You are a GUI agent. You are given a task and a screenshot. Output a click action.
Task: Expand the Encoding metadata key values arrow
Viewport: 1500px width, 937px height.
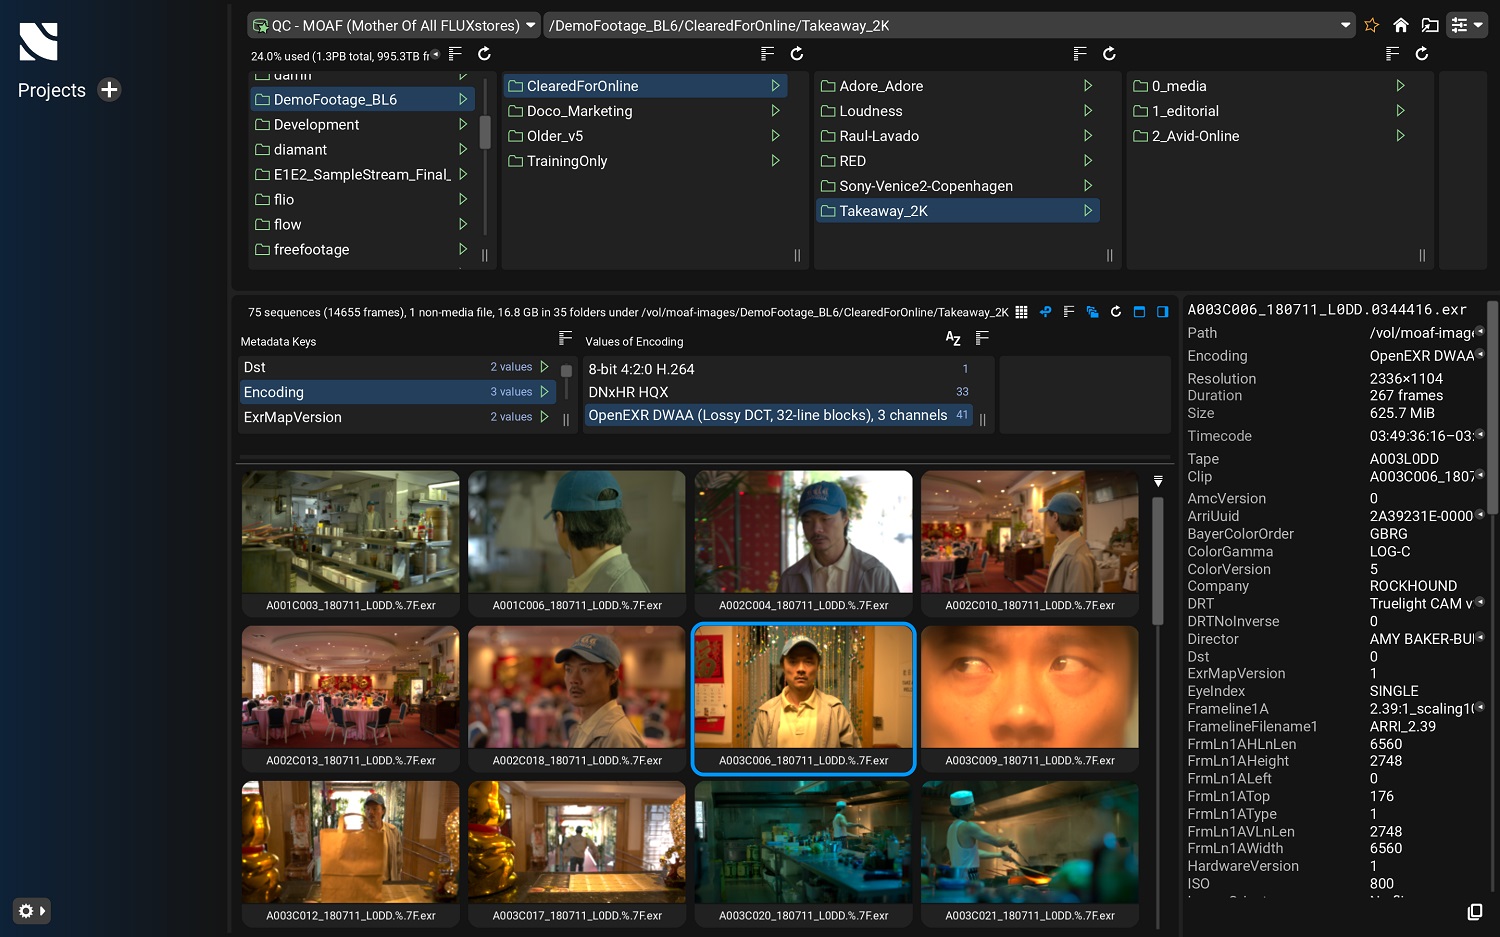(545, 392)
